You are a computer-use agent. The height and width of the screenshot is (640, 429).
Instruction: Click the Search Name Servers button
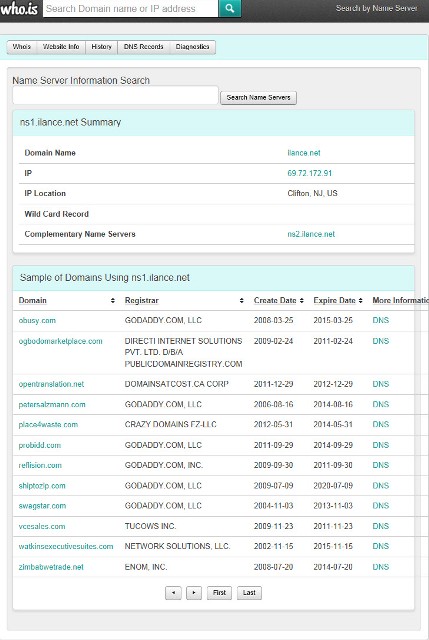[x=258, y=98]
